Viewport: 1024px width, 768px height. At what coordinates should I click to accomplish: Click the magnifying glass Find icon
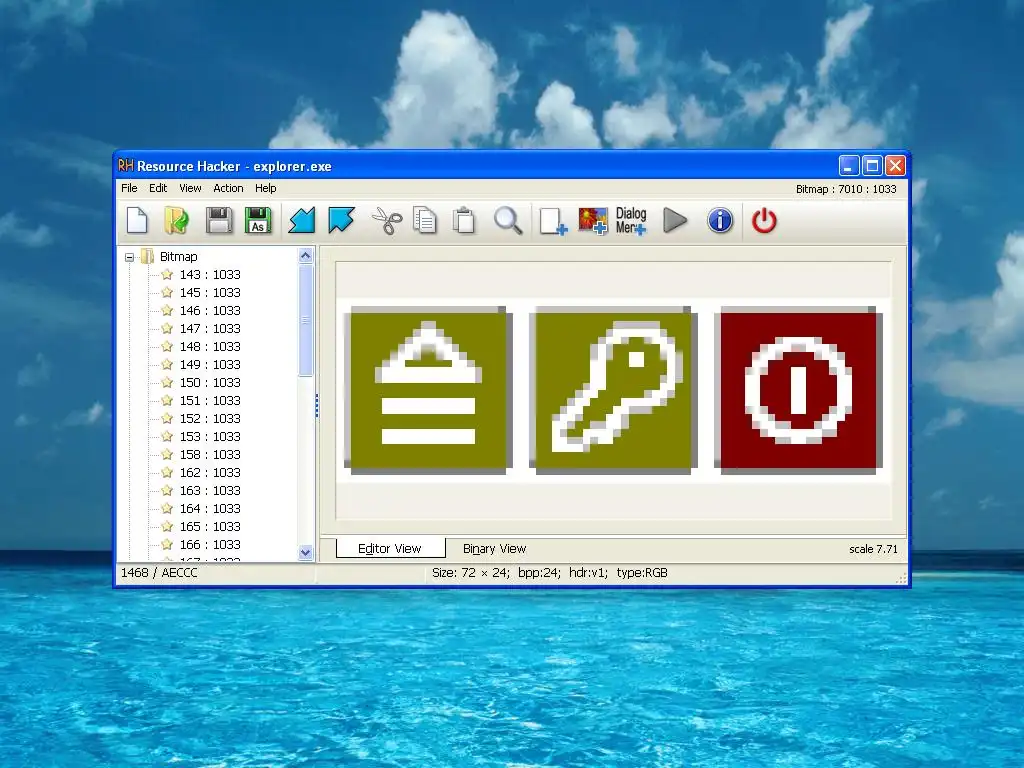pos(508,221)
